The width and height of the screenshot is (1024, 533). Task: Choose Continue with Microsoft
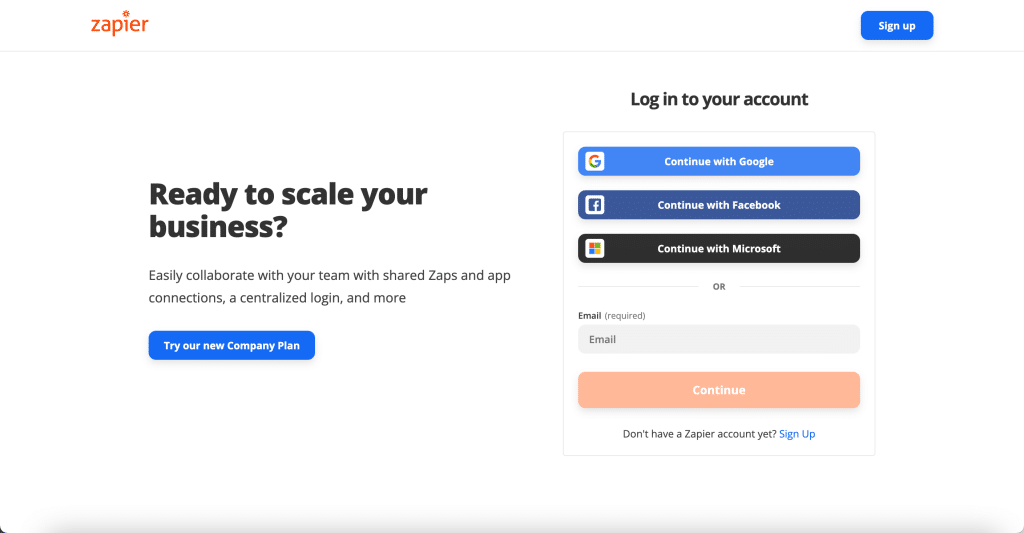(718, 249)
